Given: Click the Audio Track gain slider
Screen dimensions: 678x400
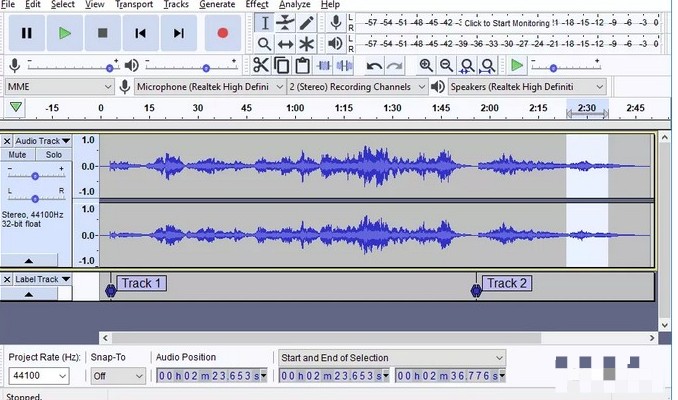Looking at the screenshot, I should pos(35,176).
